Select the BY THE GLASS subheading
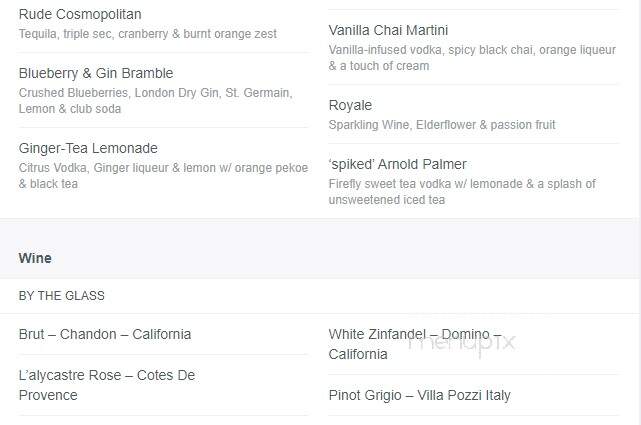Screen dimensions: 641x425 tap(62, 295)
